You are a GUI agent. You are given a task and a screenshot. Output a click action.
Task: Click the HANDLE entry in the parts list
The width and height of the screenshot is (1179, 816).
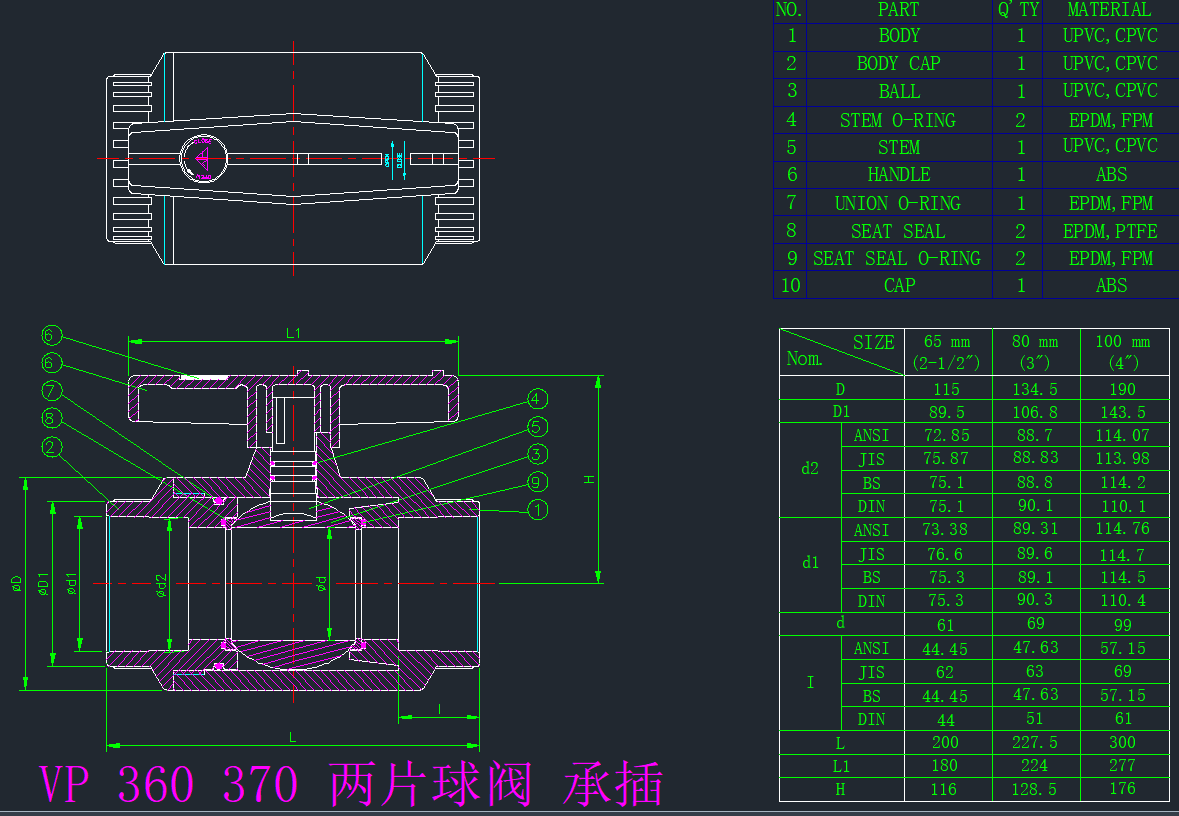898,174
